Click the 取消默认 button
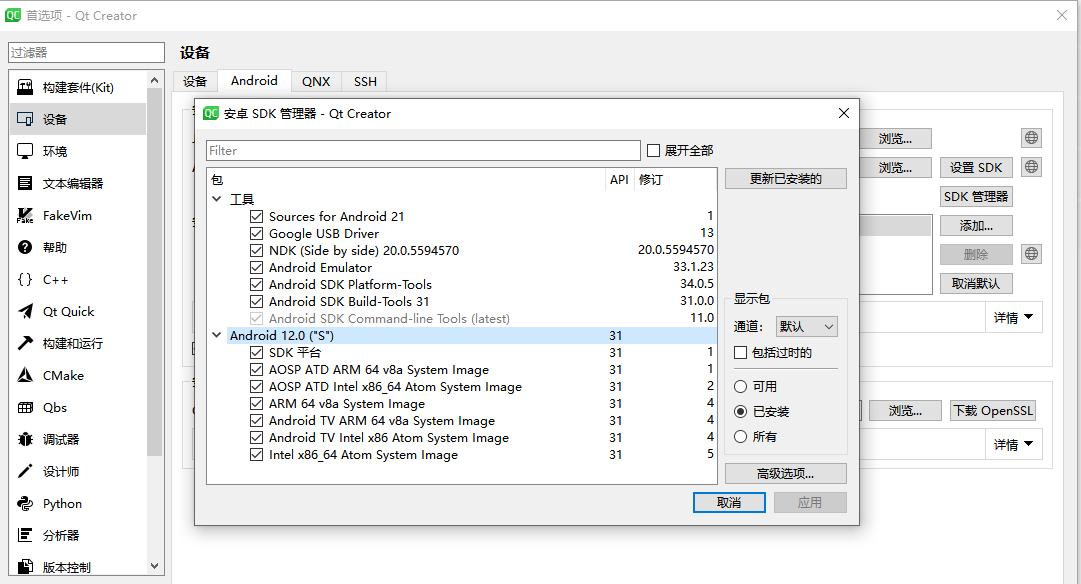 [976, 283]
